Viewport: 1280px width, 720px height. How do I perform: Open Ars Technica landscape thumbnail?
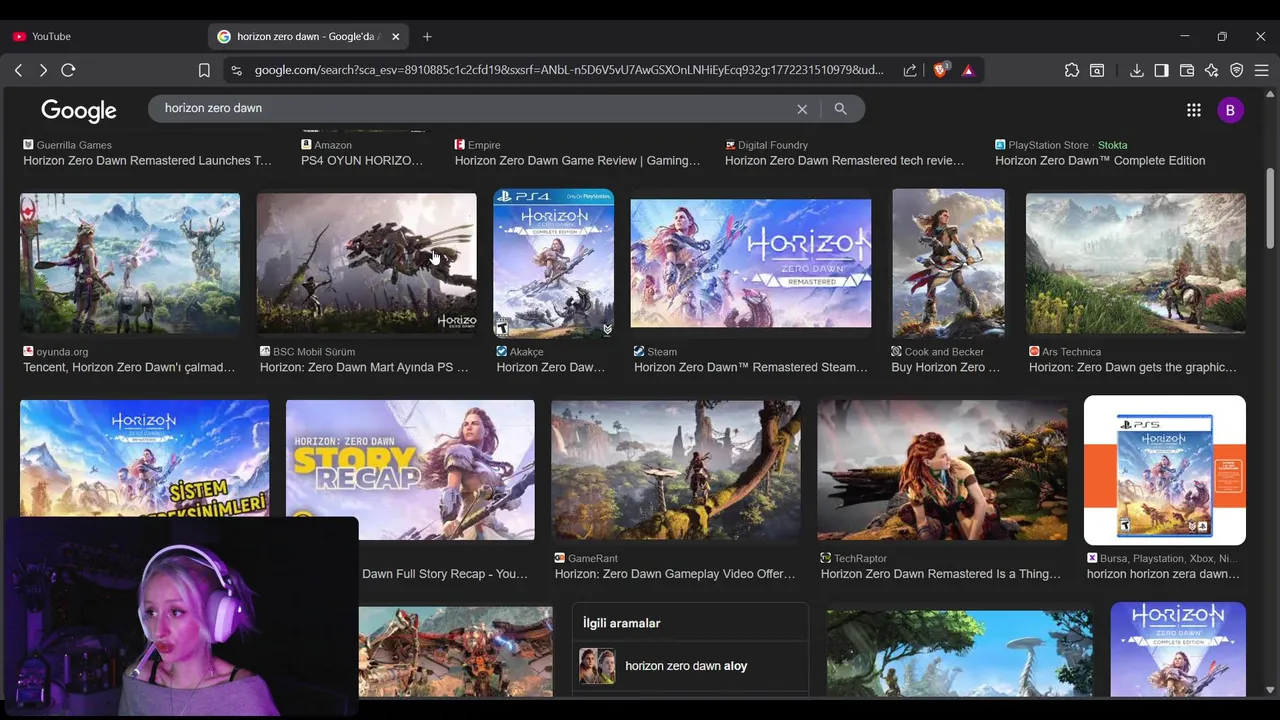coord(1136,263)
